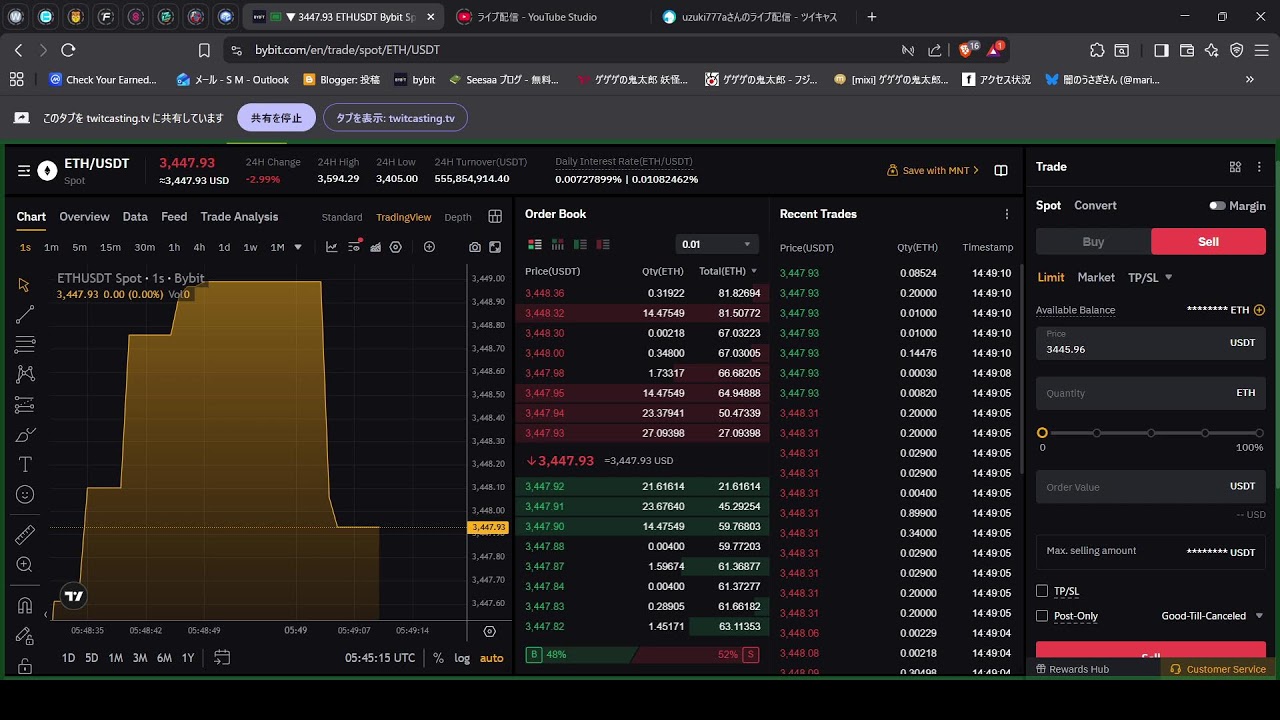The image size is (1280, 720).
Task: Open the 0.01 tick size dropdown
Action: pyautogui.click(x=716, y=243)
